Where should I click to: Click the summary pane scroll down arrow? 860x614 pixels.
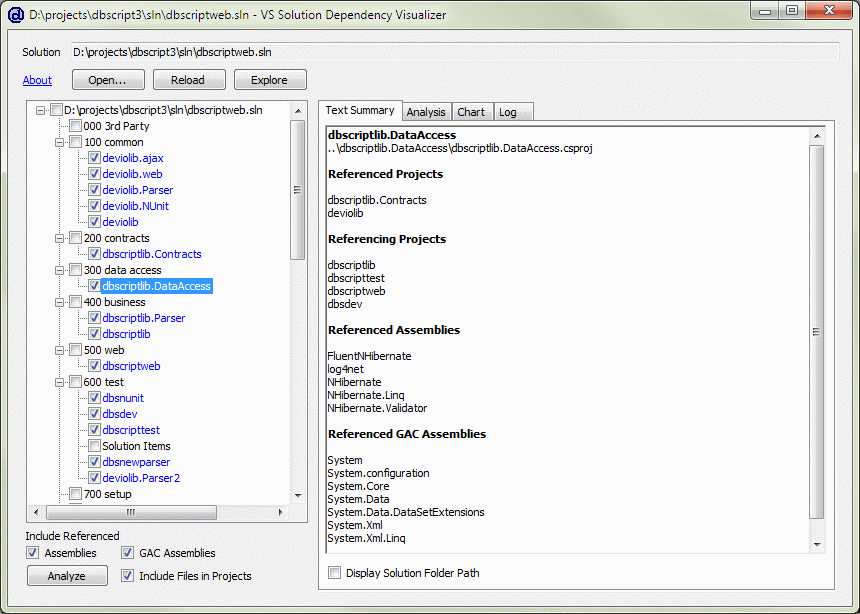pos(817,544)
